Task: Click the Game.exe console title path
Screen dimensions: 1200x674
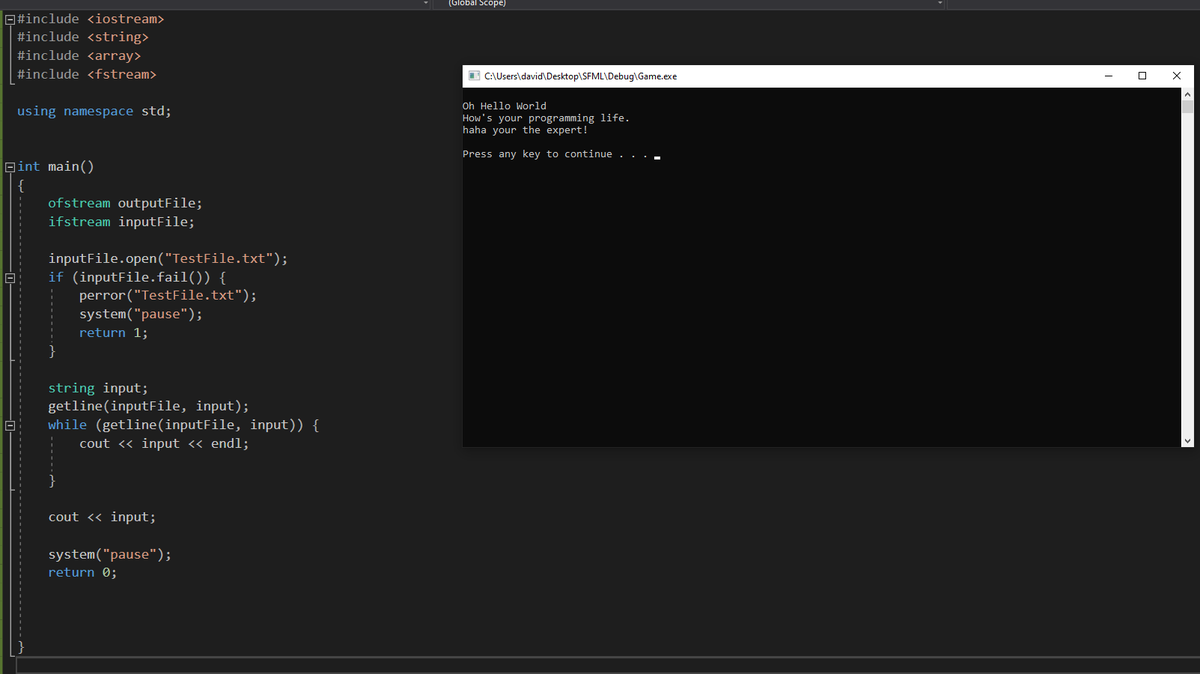Action: click(x=580, y=76)
